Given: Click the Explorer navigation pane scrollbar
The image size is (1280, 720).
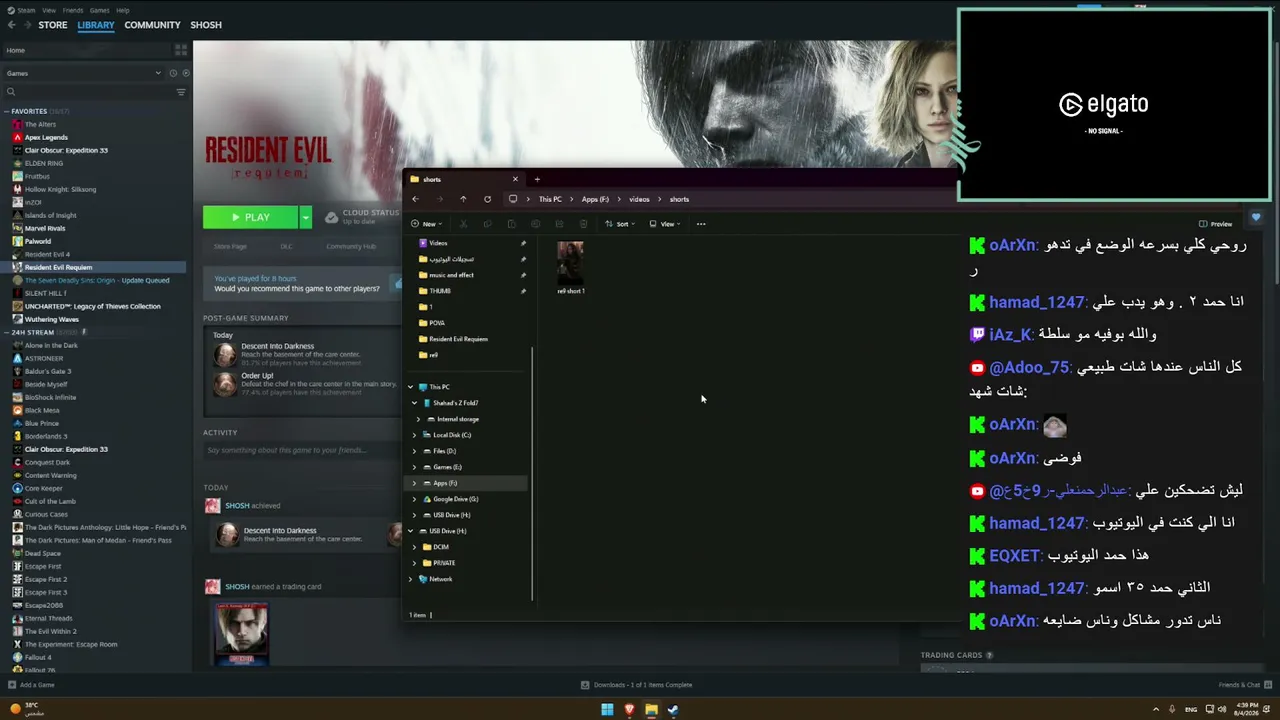Looking at the screenshot, I should pyautogui.click(x=532, y=473).
